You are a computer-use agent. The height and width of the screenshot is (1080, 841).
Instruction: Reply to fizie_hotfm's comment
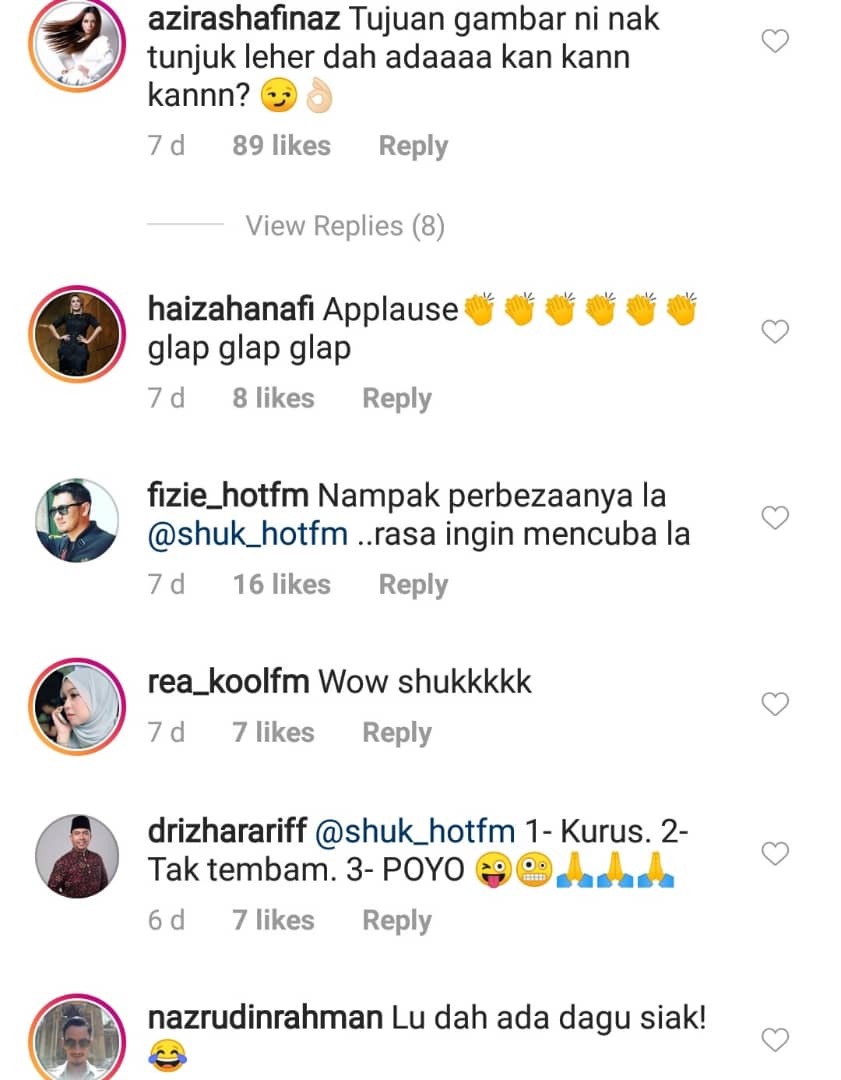click(x=413, y=585)
